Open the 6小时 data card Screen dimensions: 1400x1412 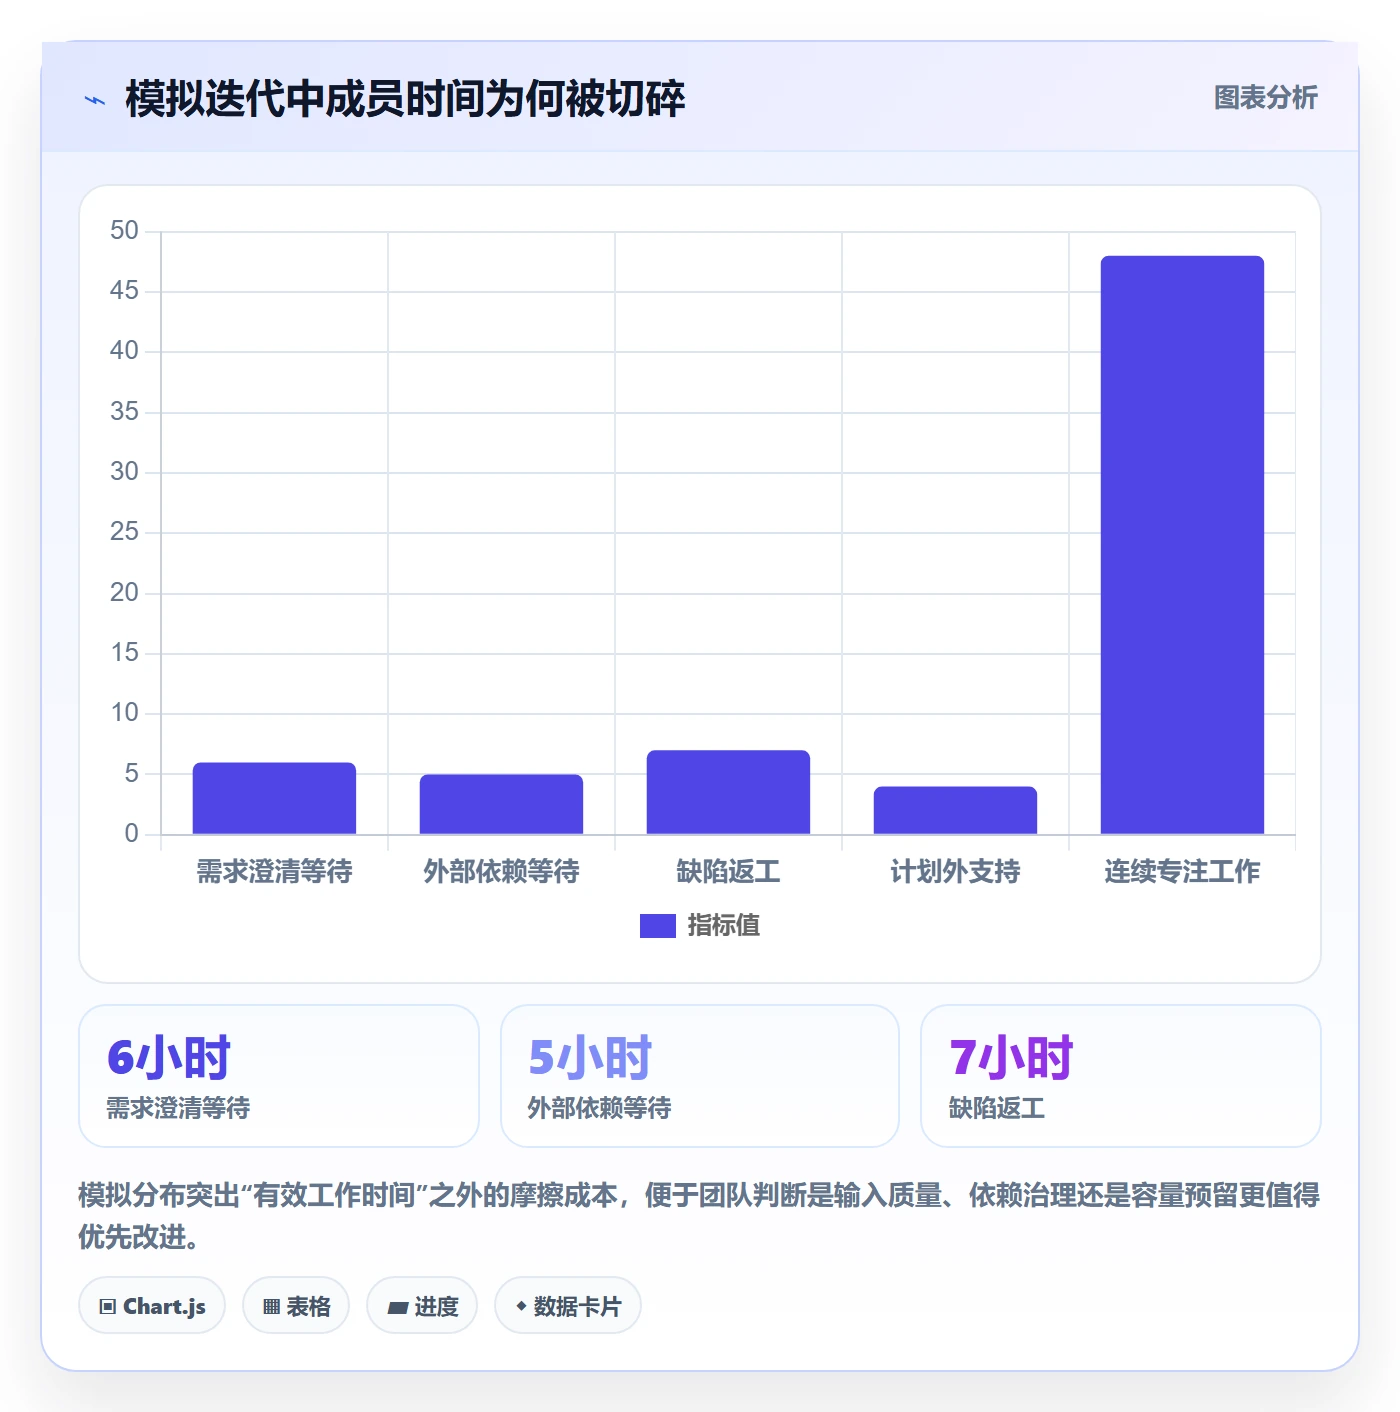[x=279, y=1076]
